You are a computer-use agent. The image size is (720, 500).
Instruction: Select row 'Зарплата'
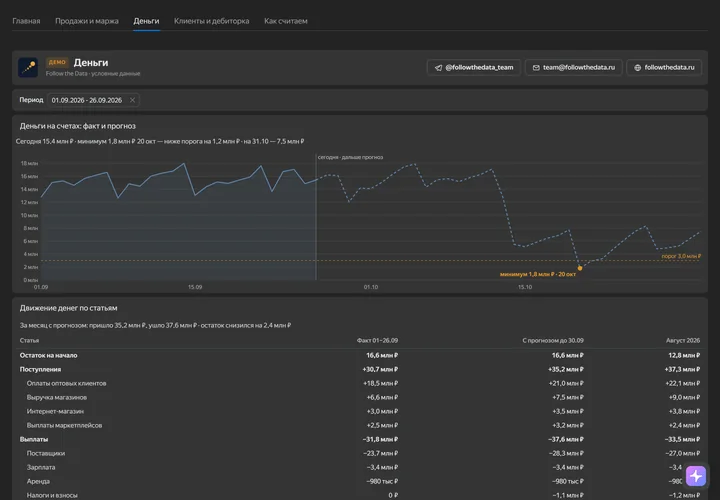click(360, 467)
